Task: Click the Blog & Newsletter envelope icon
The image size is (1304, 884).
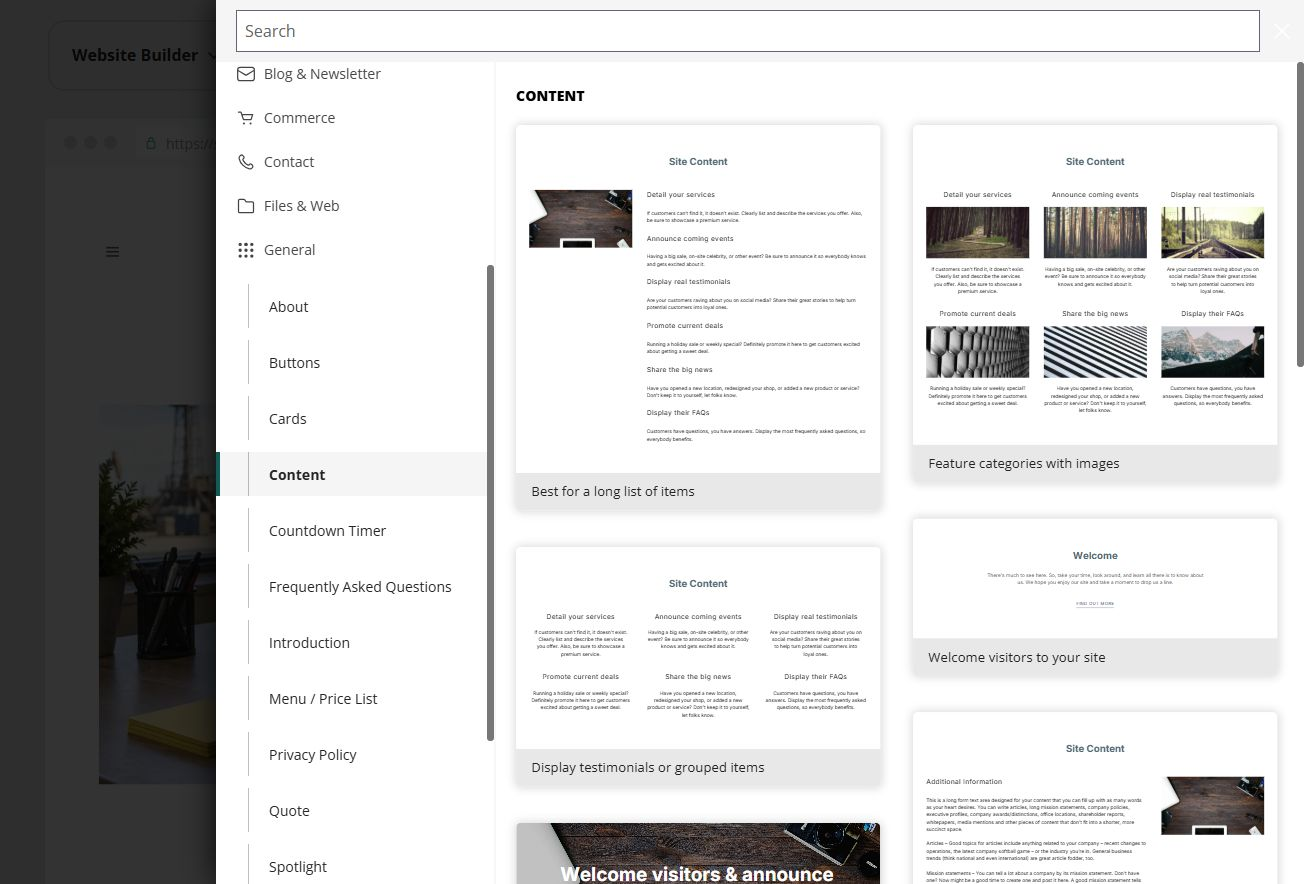Action: click(245, 74)
